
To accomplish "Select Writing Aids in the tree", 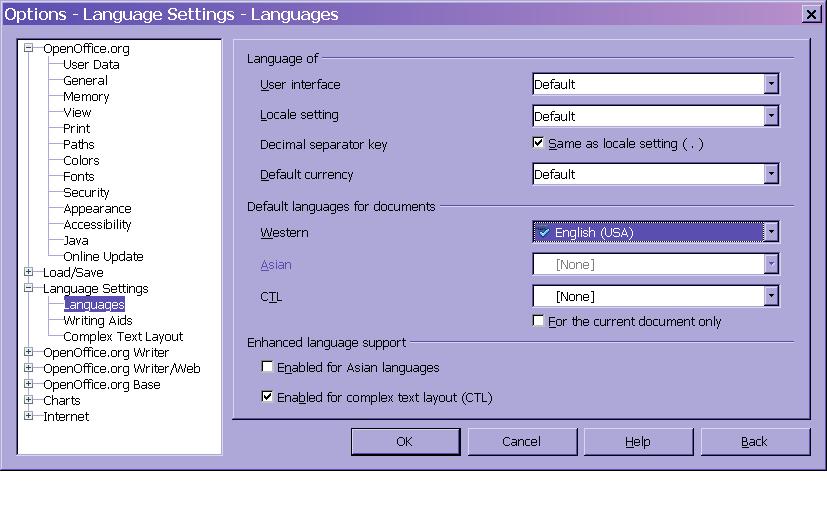I will pos(98,321).
